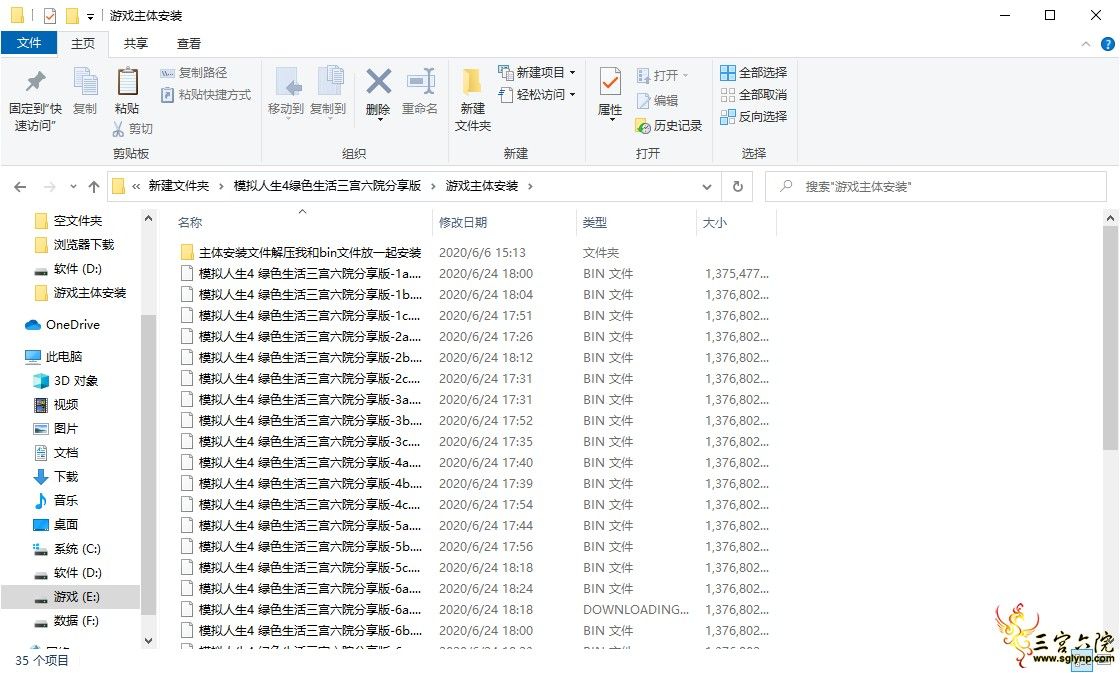
Task: Go up one folder level arrow
Action: [x=94, y=186]
